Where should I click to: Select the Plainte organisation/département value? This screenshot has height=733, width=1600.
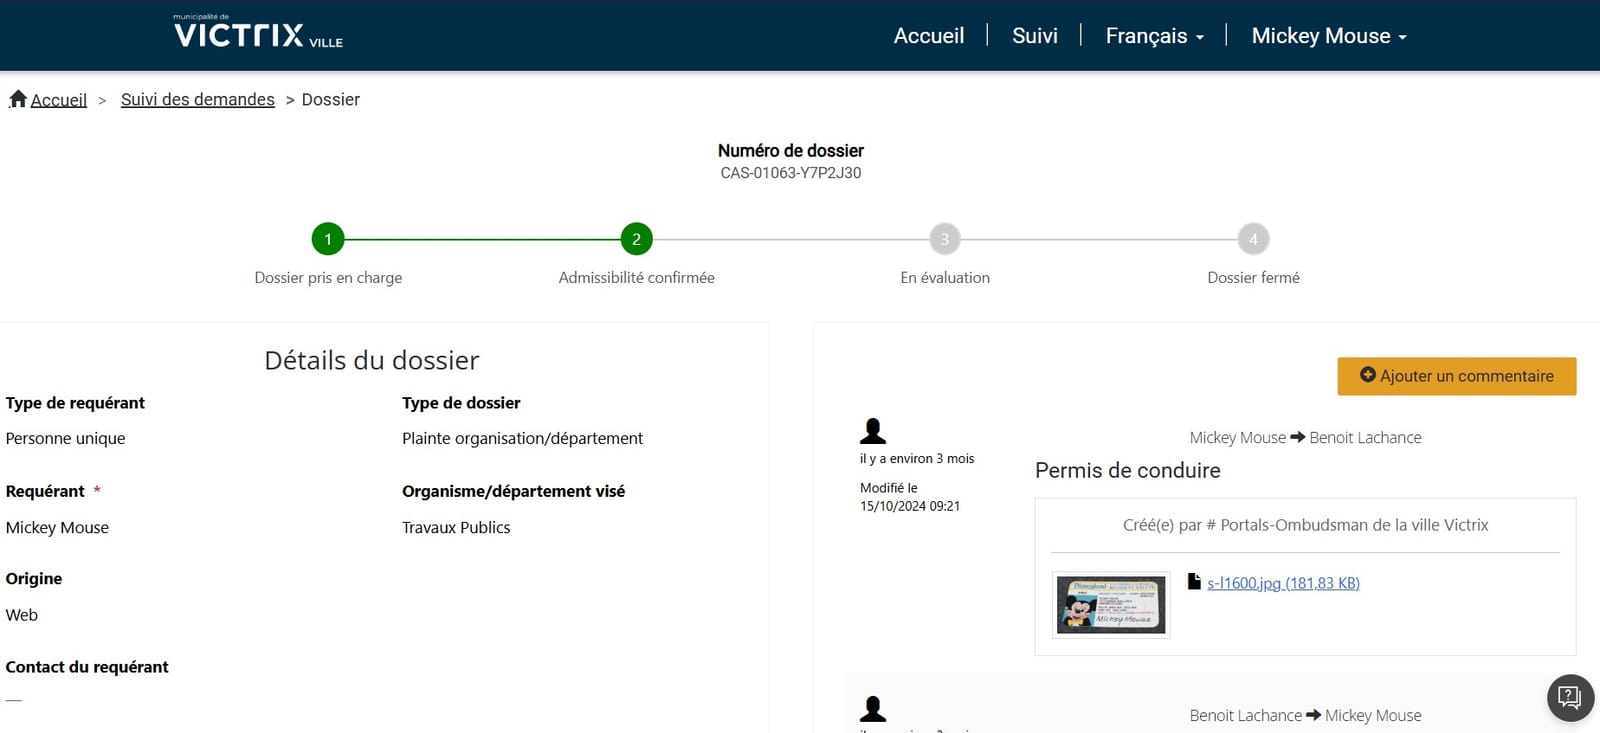522,438
